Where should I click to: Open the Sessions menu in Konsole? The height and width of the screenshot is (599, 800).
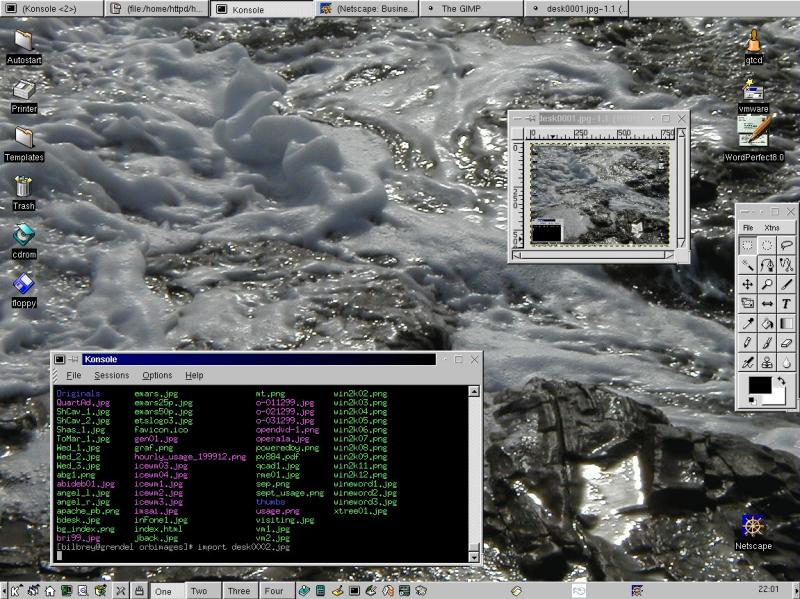click(x=111, y=375)
